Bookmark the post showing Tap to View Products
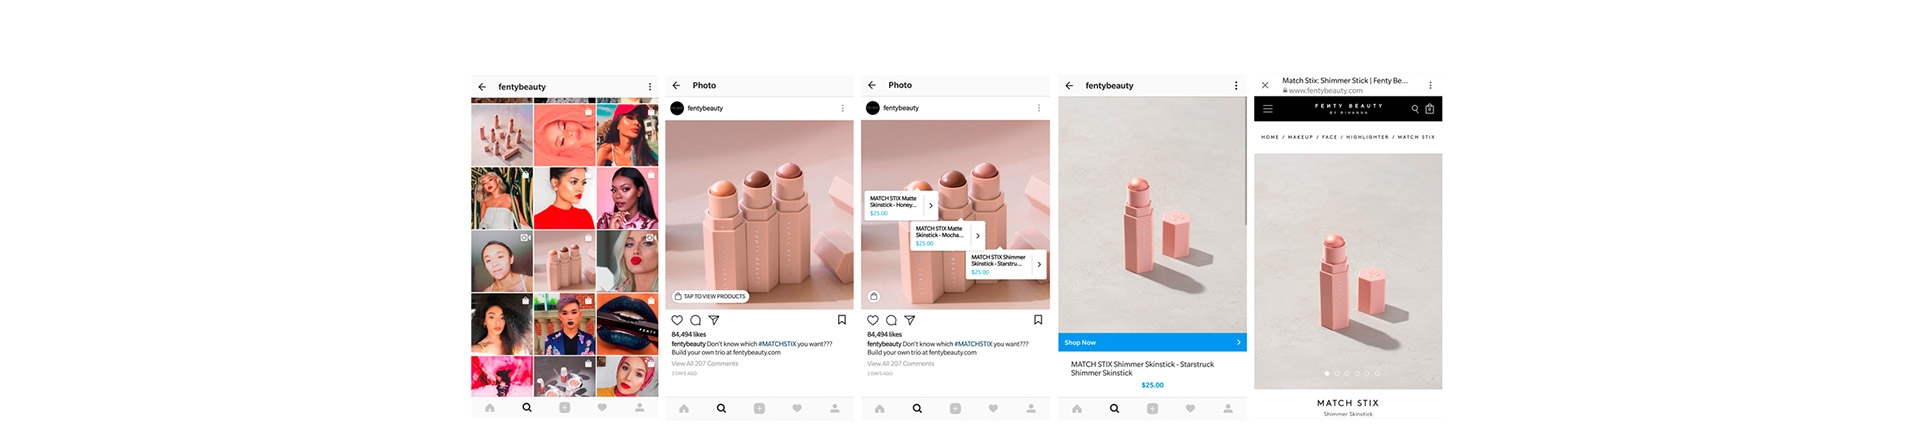Screen dimensions: 1920x428 click(842, 320)
